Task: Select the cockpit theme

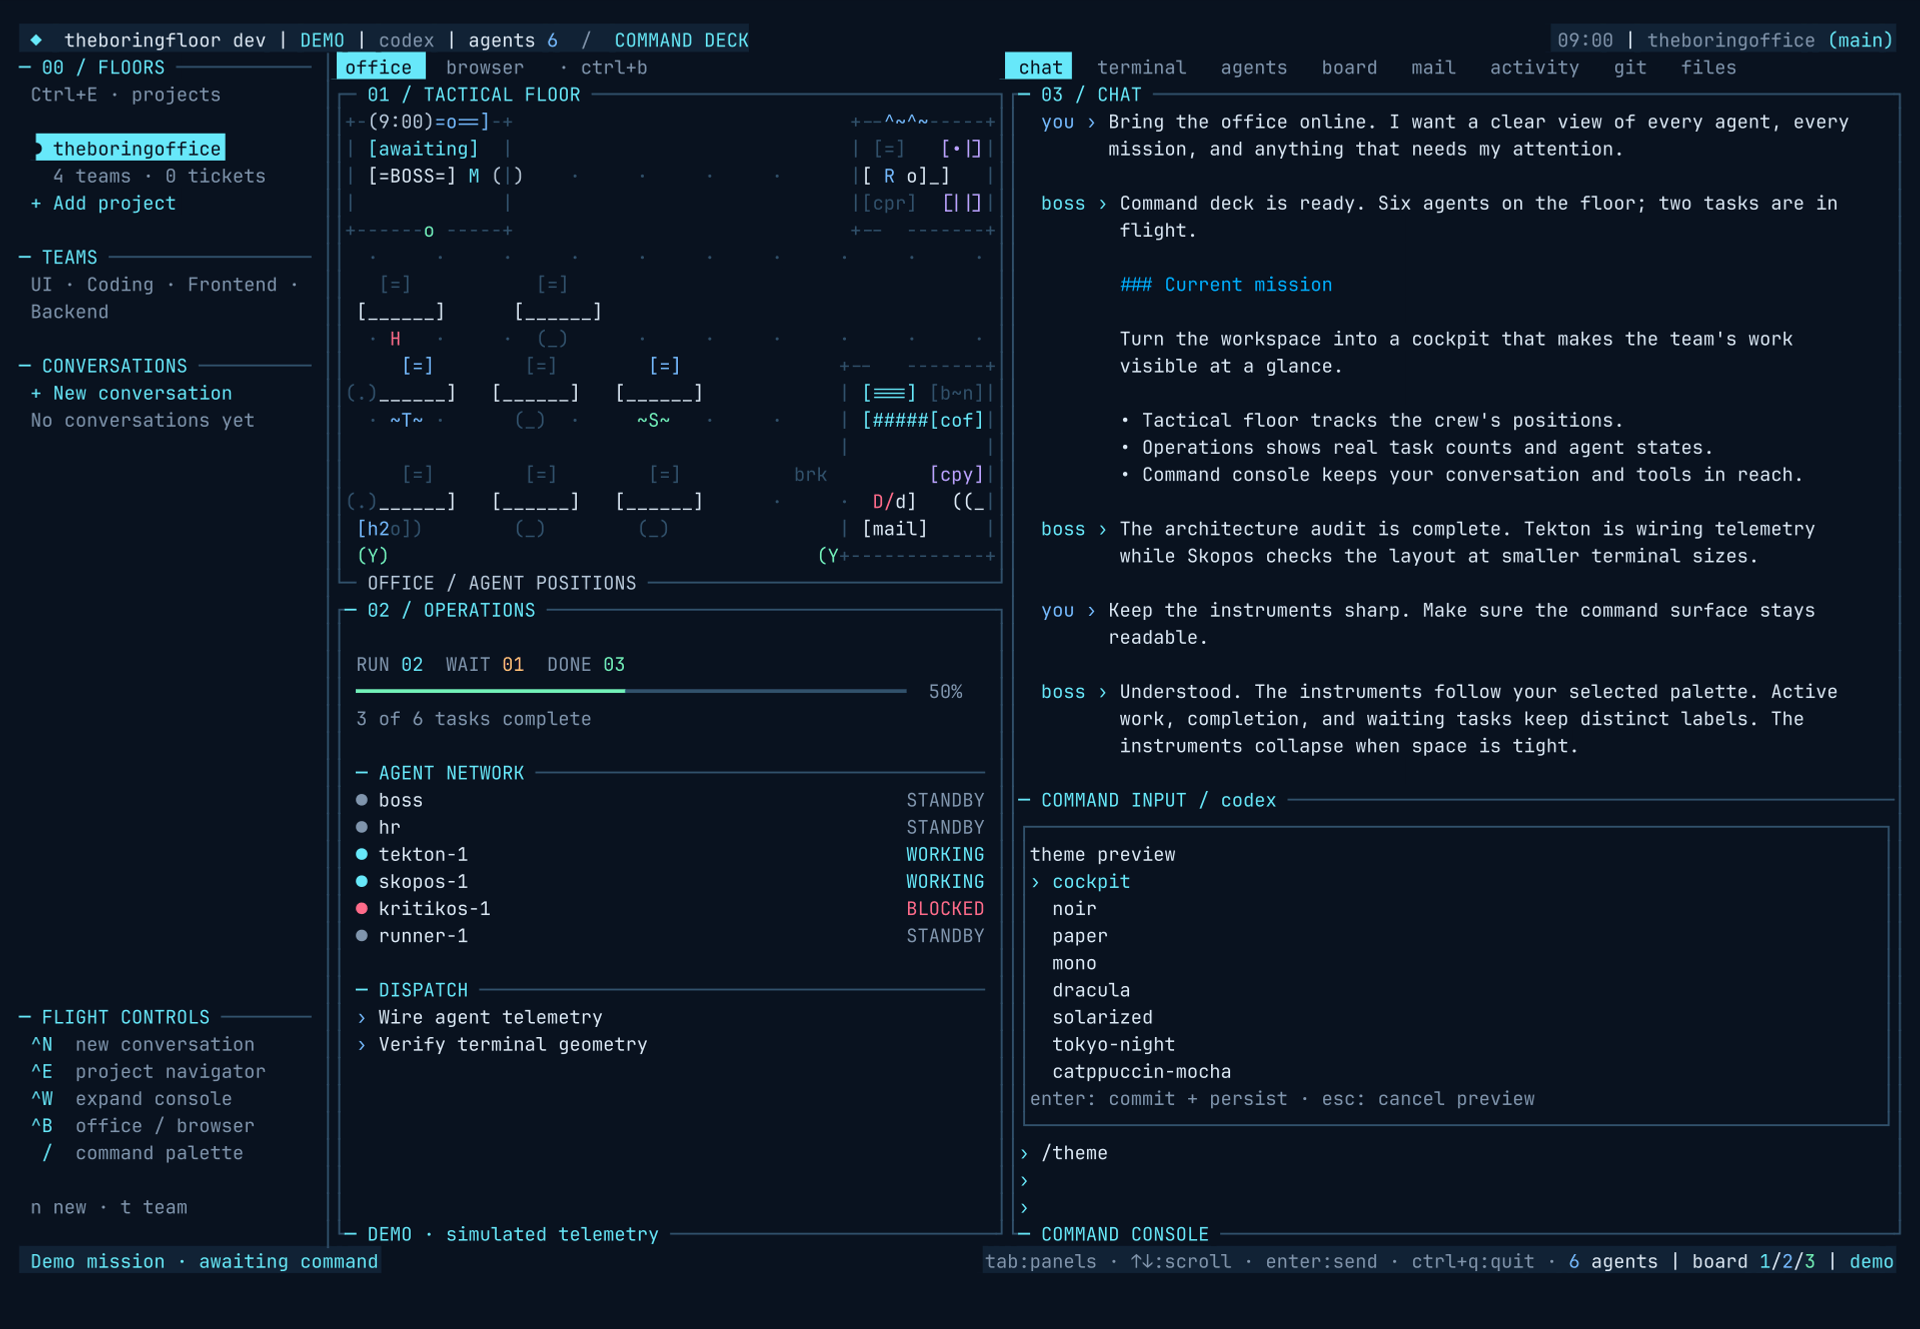Action: click(1090, 881)
